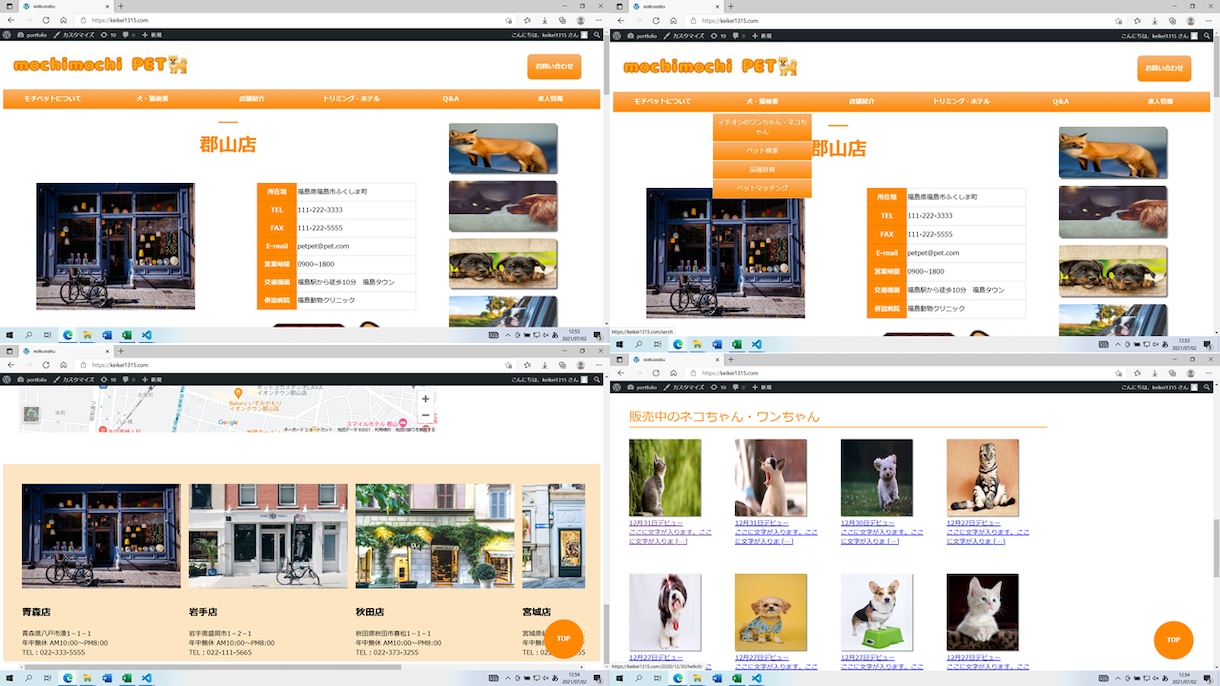Open portfolio link in bottom-right admin bar
This screenshot has height=686, width=1220.
click(x=642, y=386)
